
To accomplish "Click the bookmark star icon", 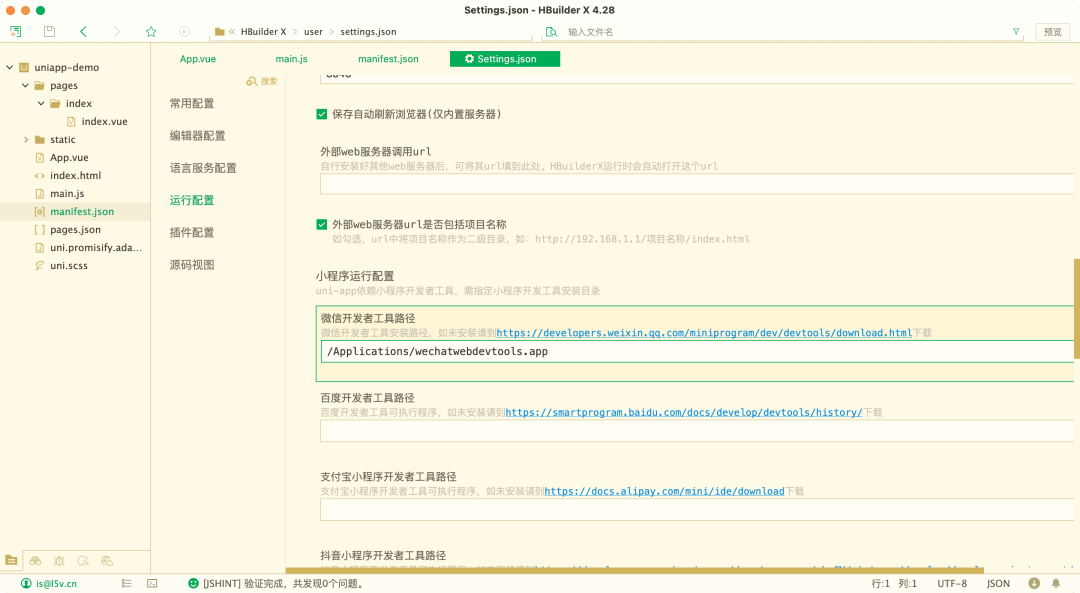I will click(151, 32).
